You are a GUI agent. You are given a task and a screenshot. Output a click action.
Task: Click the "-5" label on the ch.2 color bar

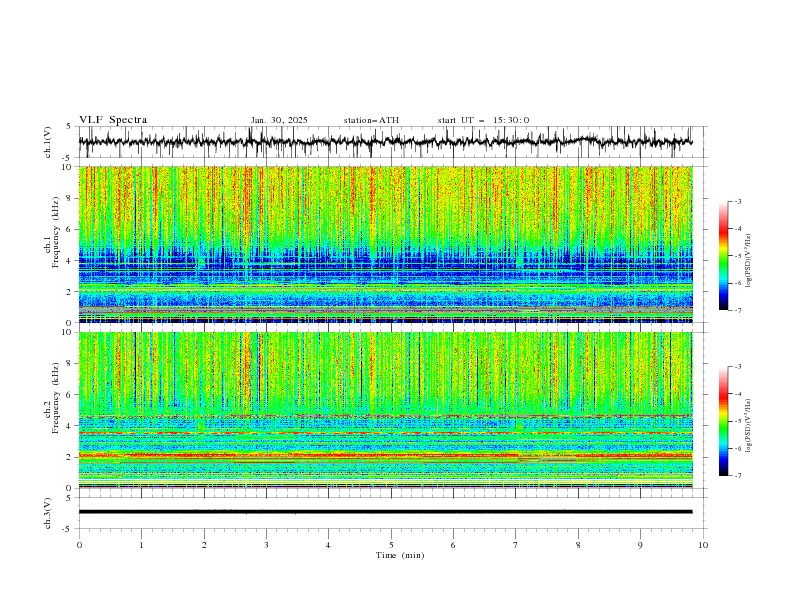[738, 421]
